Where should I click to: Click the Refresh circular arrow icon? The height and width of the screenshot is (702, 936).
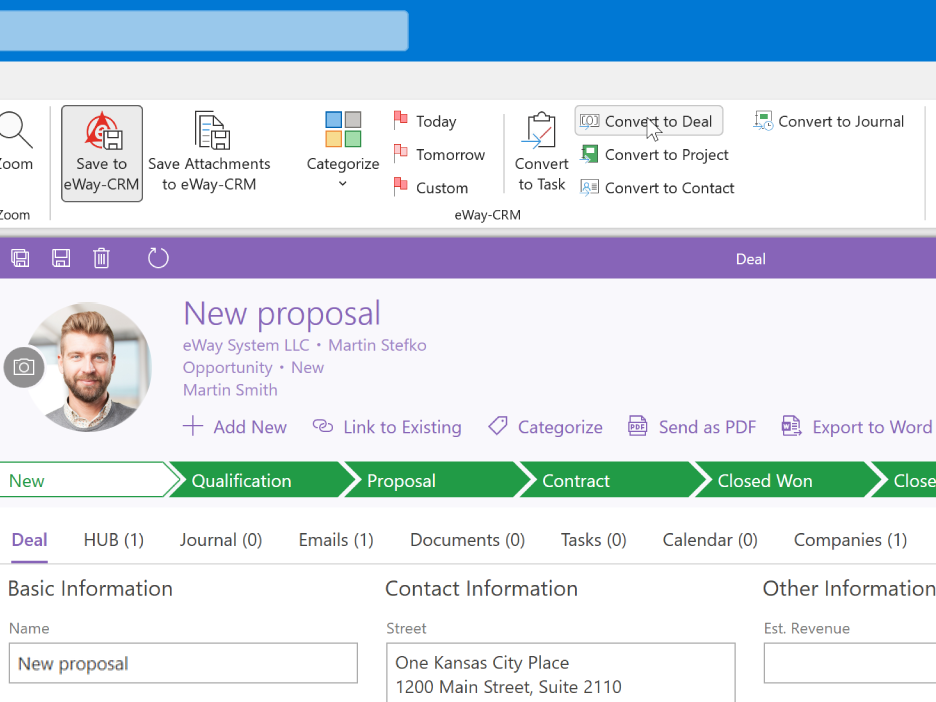pos(158,258)
